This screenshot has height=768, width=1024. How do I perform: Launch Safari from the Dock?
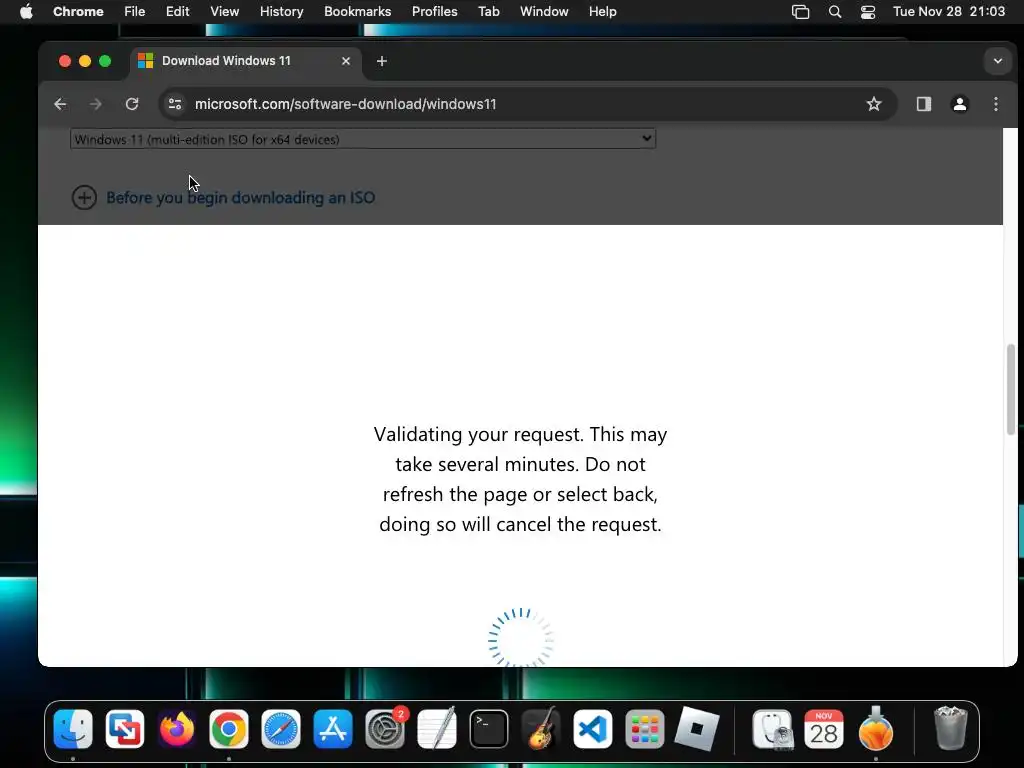[281, 729]
